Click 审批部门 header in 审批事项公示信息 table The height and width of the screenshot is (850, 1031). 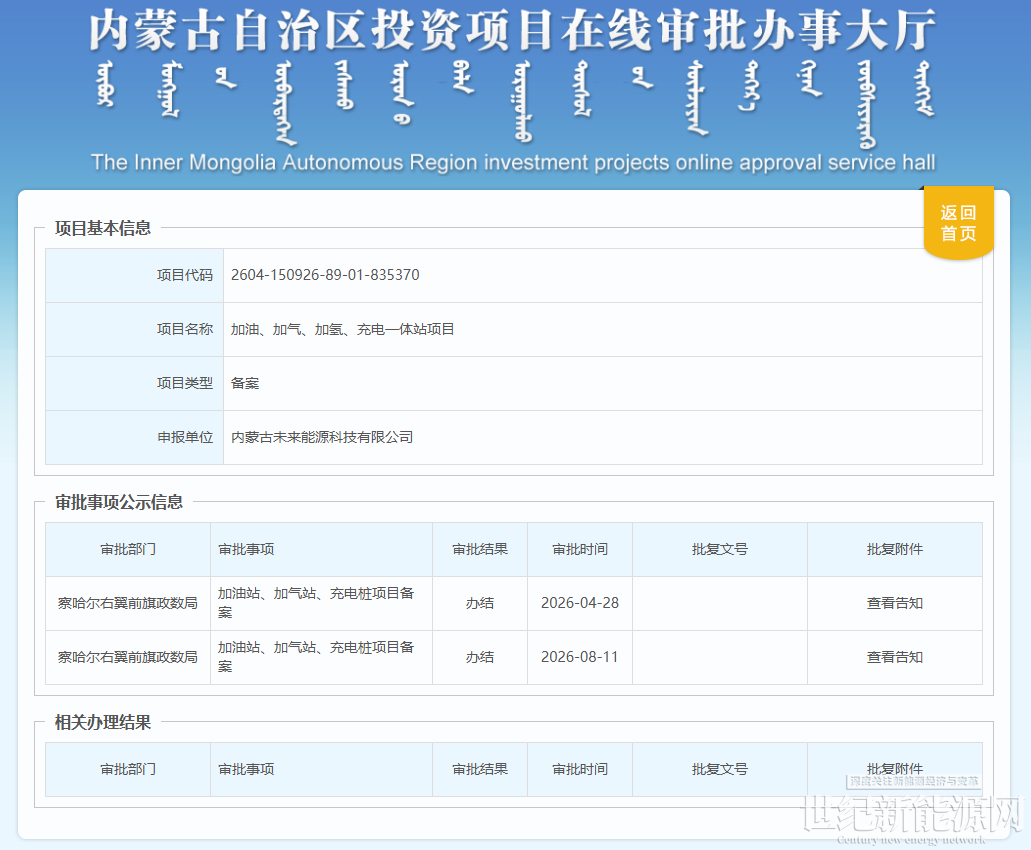tap(128, 549)
